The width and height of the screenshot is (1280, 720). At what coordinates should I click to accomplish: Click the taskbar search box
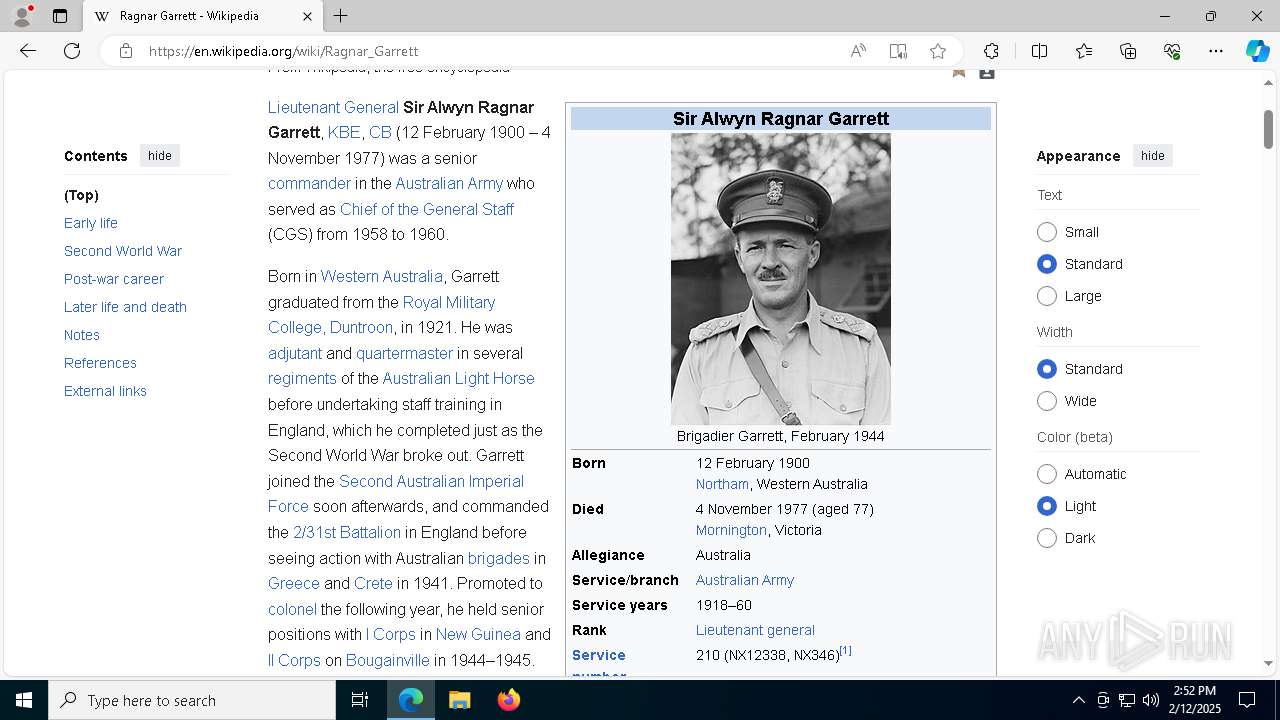(x=192, y=700)
